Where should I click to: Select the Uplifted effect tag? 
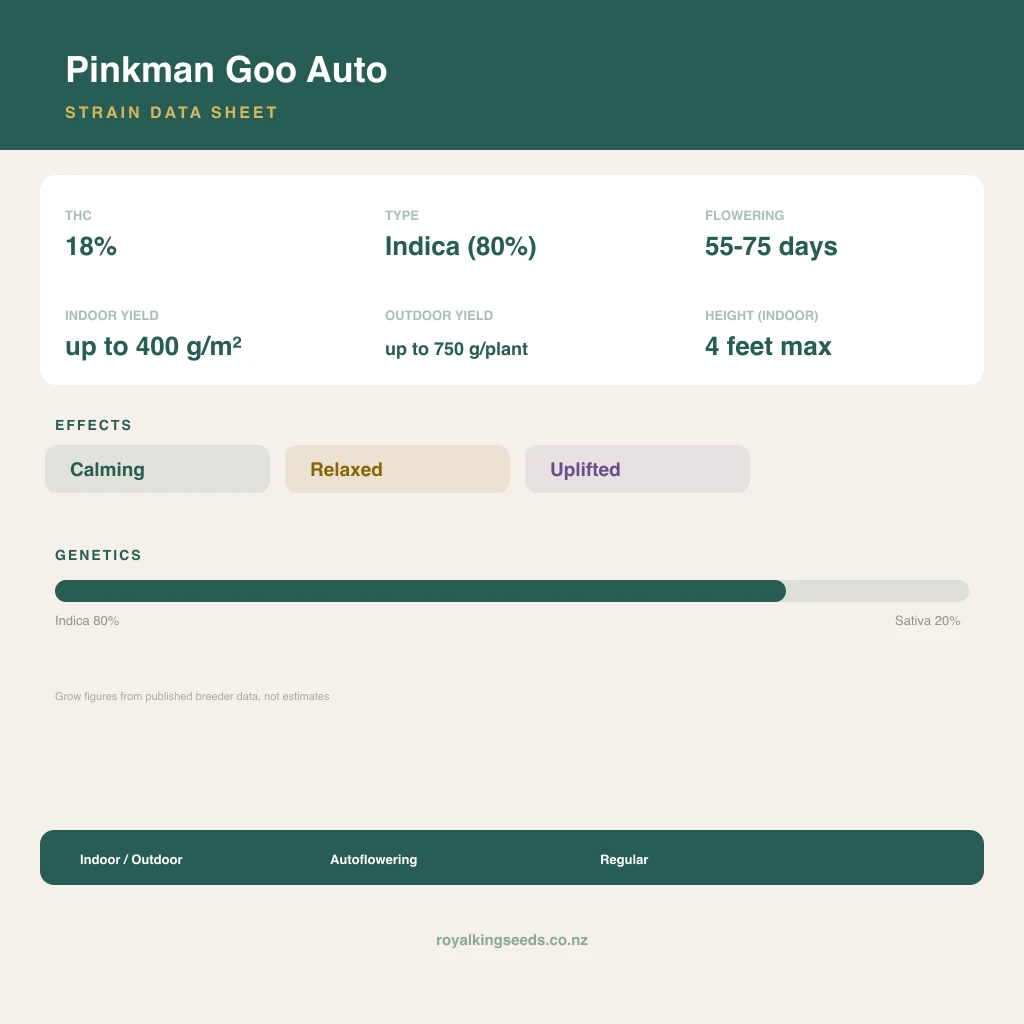(637, 469)
